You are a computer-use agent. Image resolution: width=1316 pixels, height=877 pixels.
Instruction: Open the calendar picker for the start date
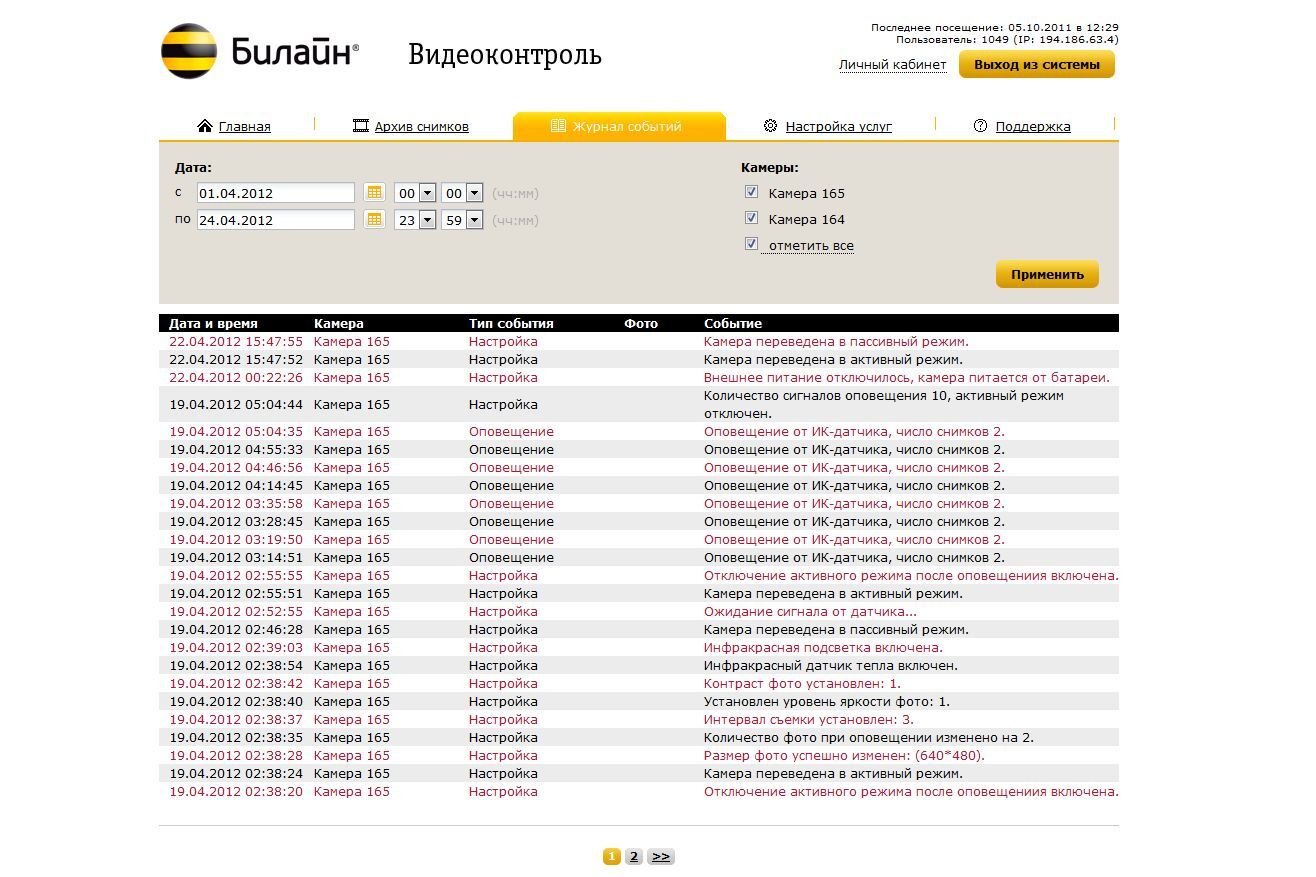(374, 192)
